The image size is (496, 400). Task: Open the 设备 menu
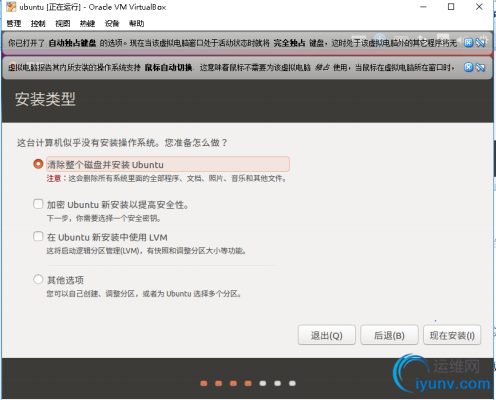[x=112, y=23]
